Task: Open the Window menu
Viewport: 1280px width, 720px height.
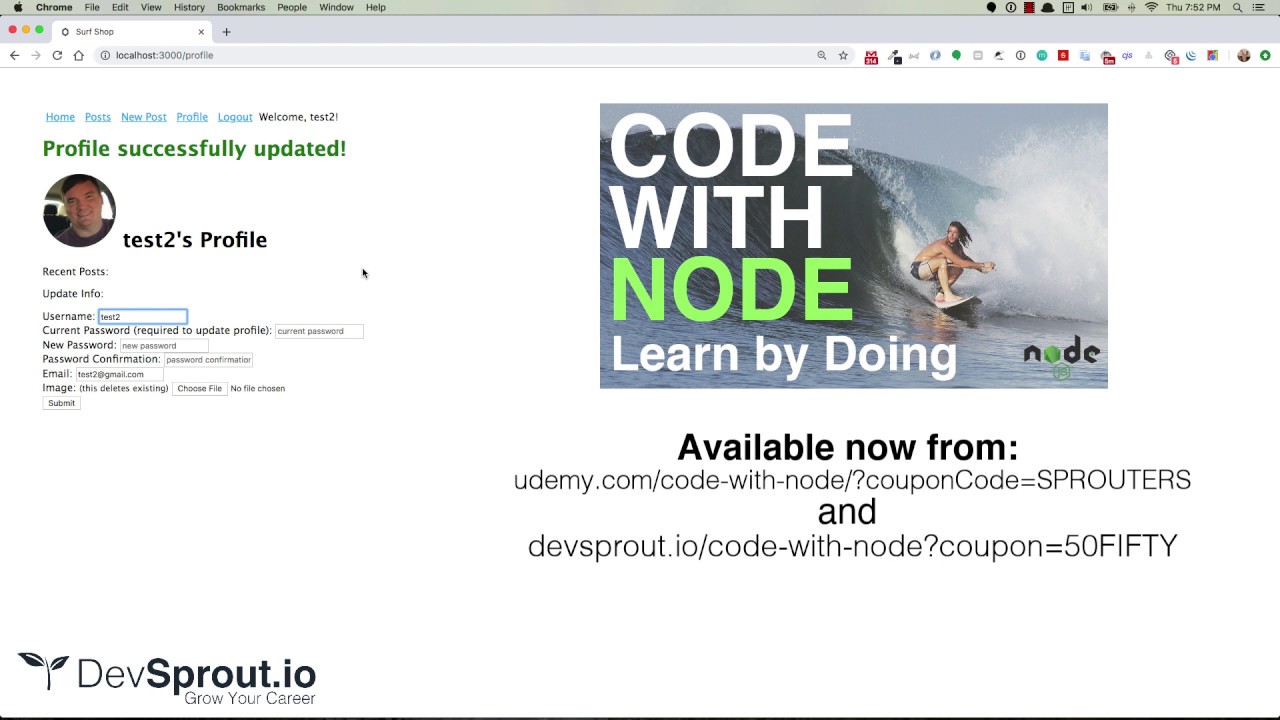Action: click(336, 7)
